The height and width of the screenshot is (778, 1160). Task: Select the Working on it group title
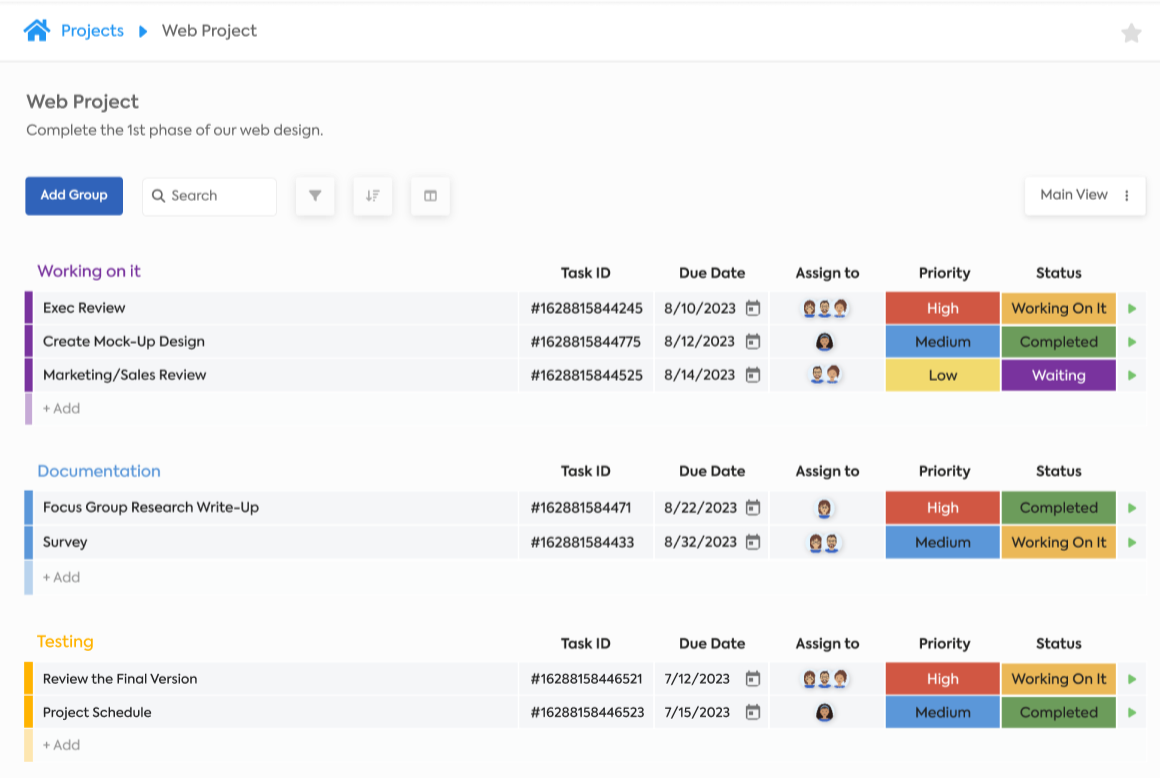coord(89,271)
